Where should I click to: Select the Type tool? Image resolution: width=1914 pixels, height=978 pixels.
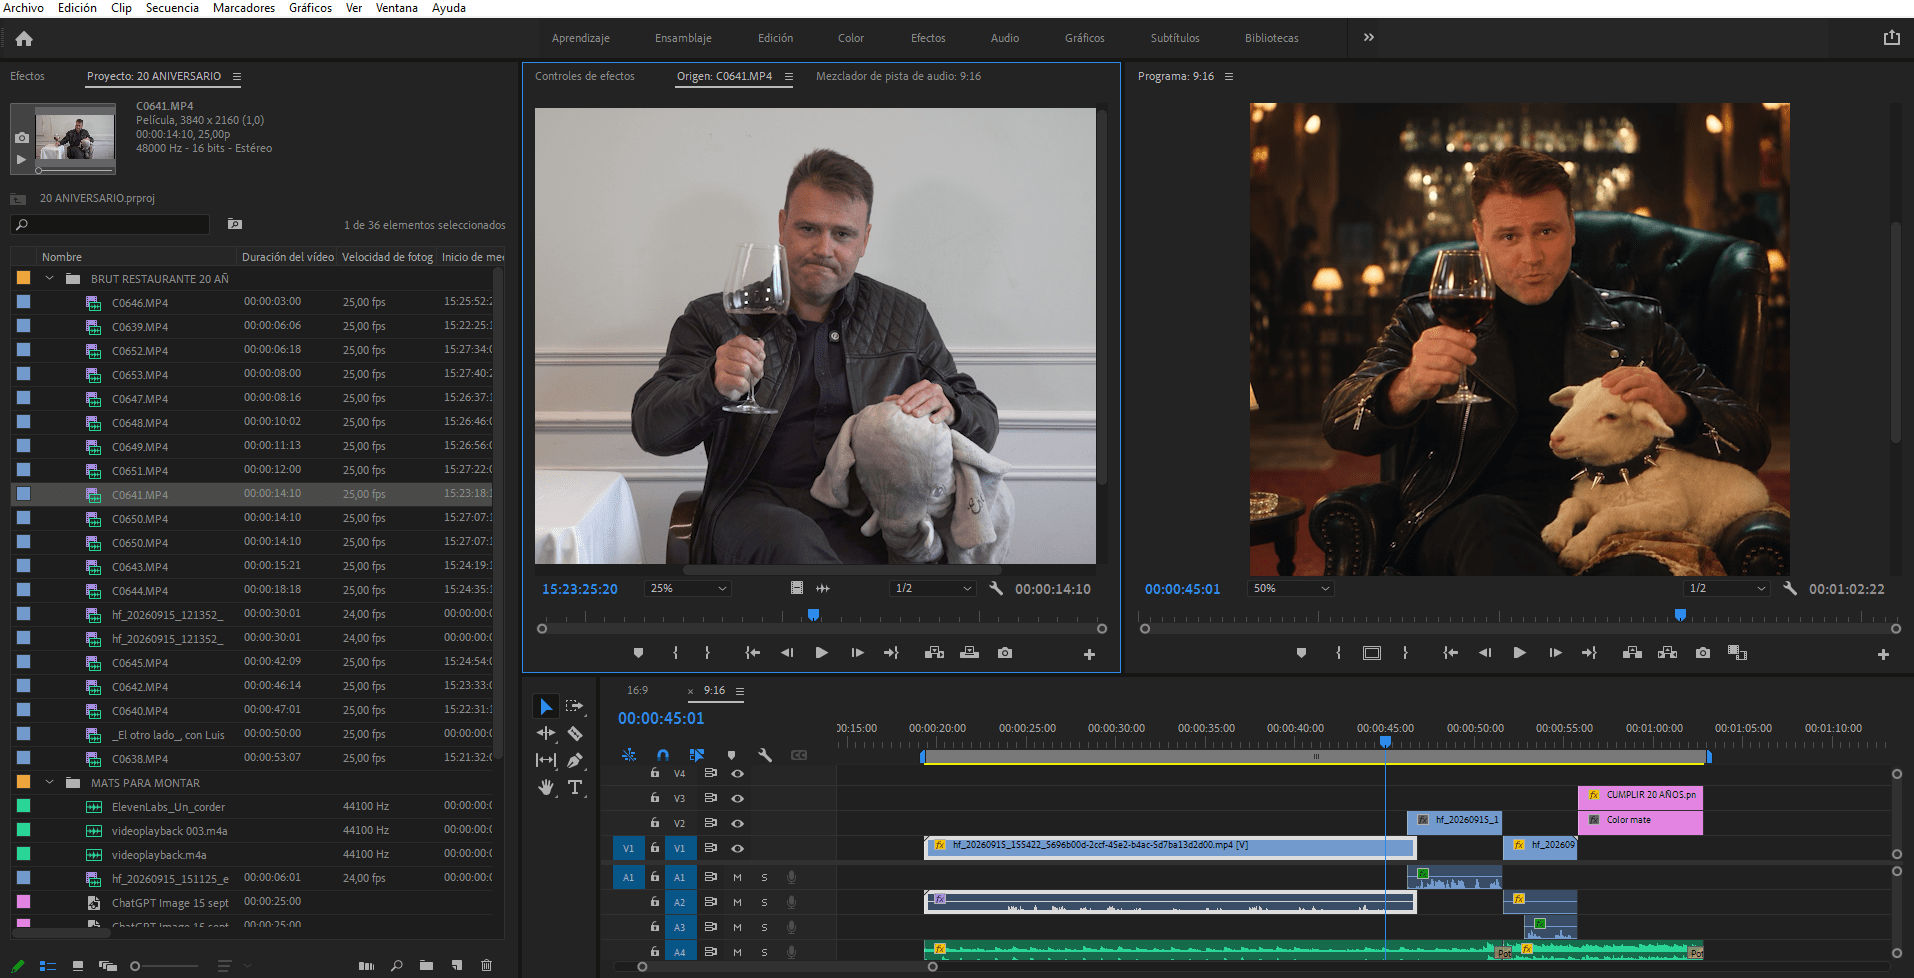(575, 787)
